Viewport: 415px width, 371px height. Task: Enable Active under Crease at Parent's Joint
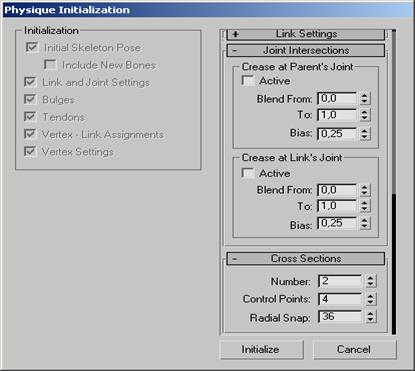coord(248,81)
